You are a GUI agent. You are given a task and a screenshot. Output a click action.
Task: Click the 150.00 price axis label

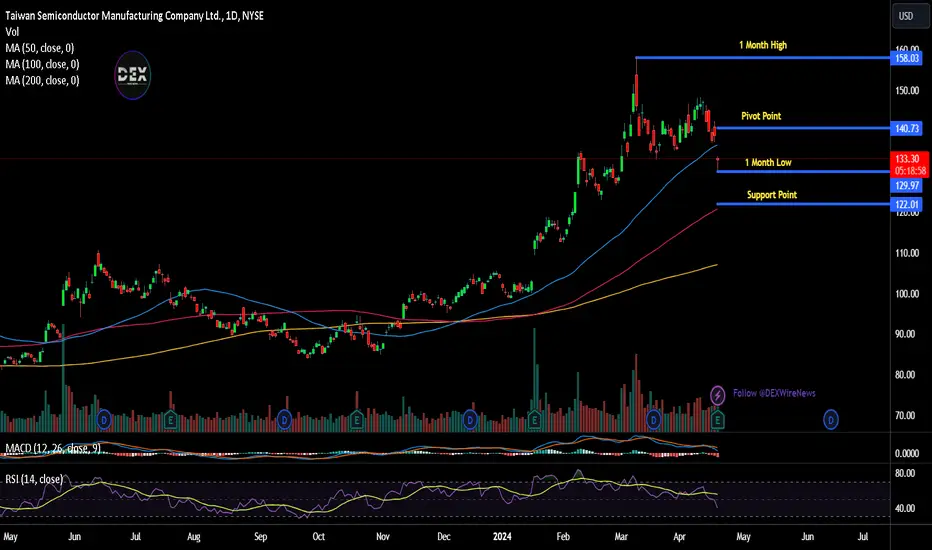[x=907, y=90]
